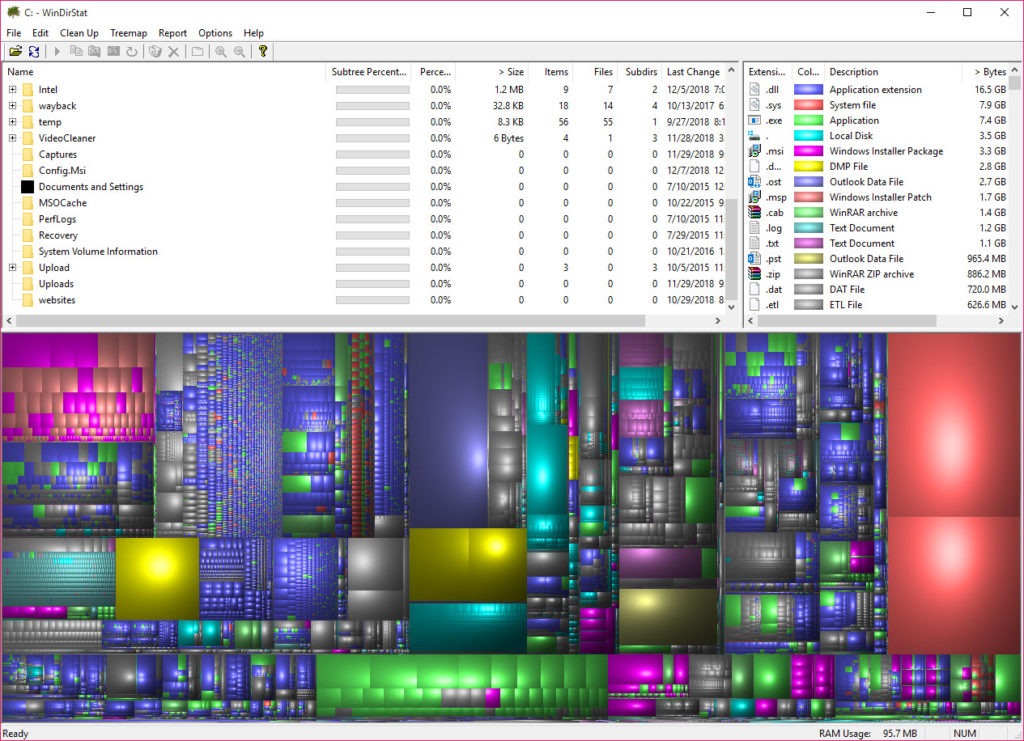Viewport: 1024px width, 741px height.
Task: Expand the wayback folder tree node
Action: pyautogui.click(x=12, y=106)
